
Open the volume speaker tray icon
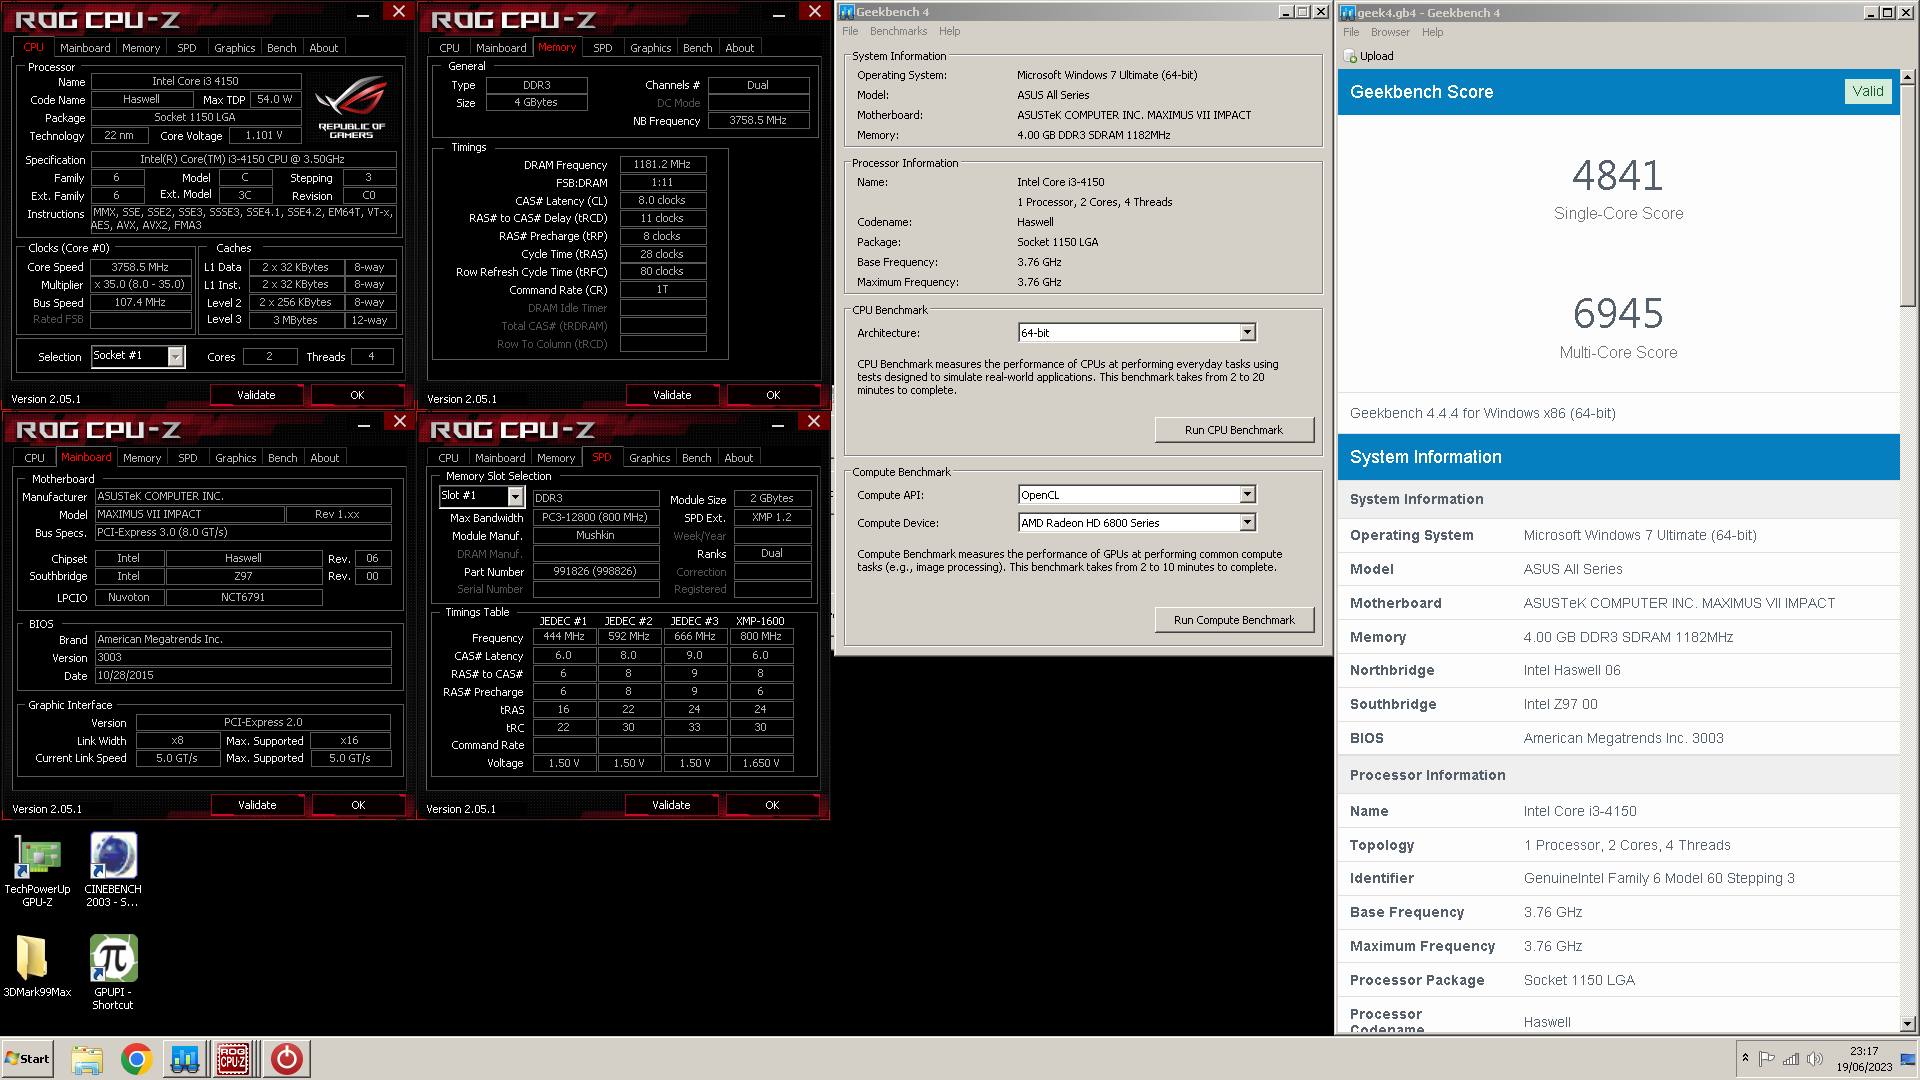1815,1059
